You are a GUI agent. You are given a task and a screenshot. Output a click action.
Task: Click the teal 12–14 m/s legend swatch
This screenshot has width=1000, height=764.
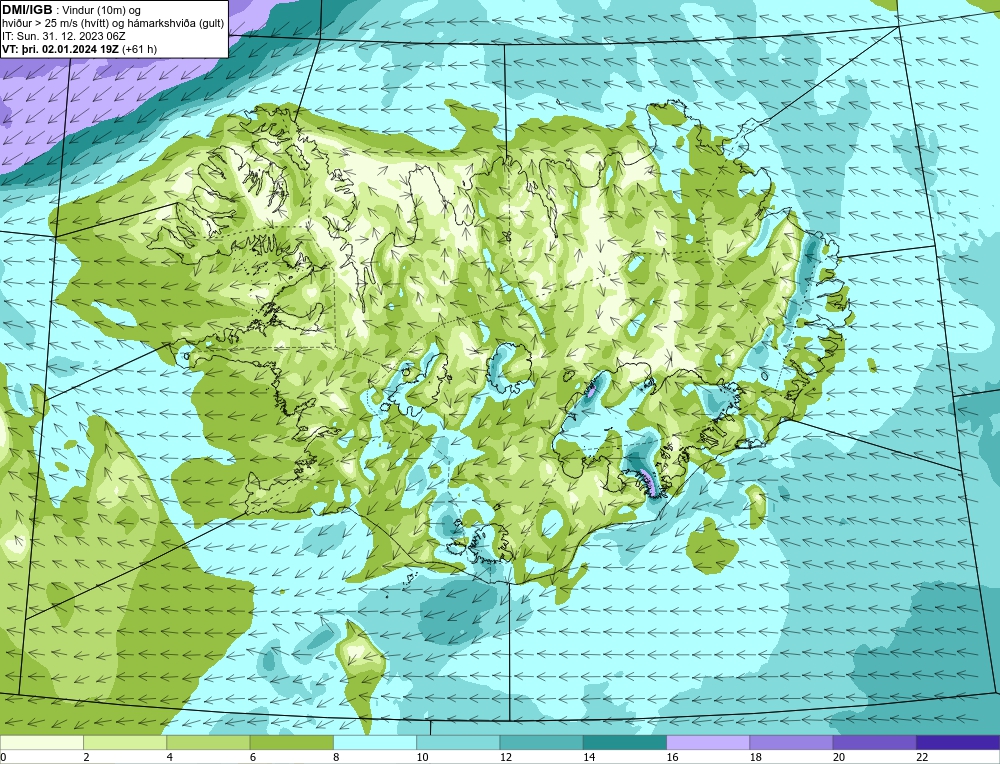541,742
